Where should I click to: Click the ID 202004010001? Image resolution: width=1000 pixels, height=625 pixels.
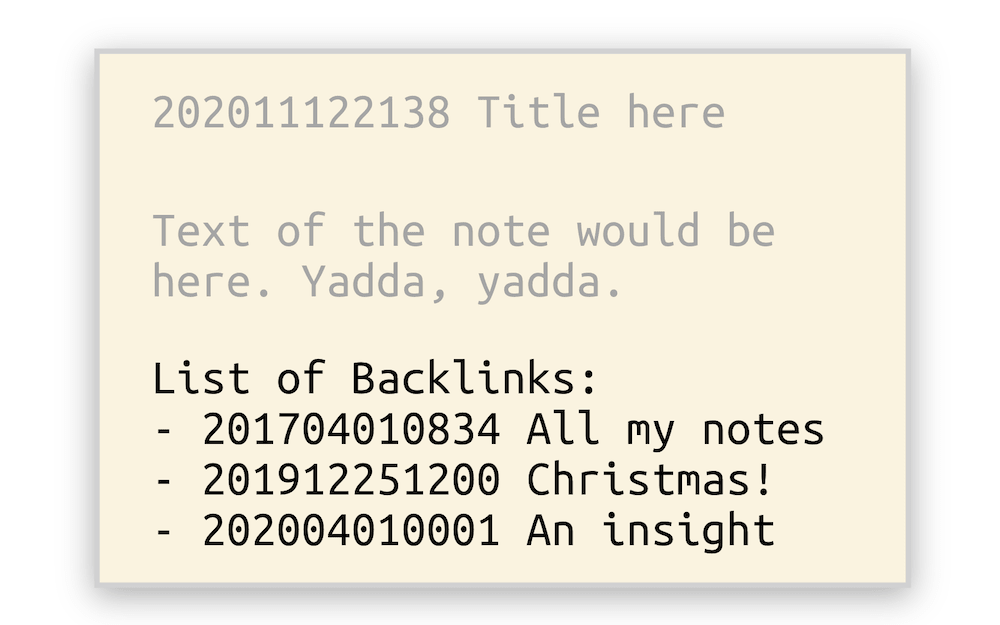pos(351,530)
